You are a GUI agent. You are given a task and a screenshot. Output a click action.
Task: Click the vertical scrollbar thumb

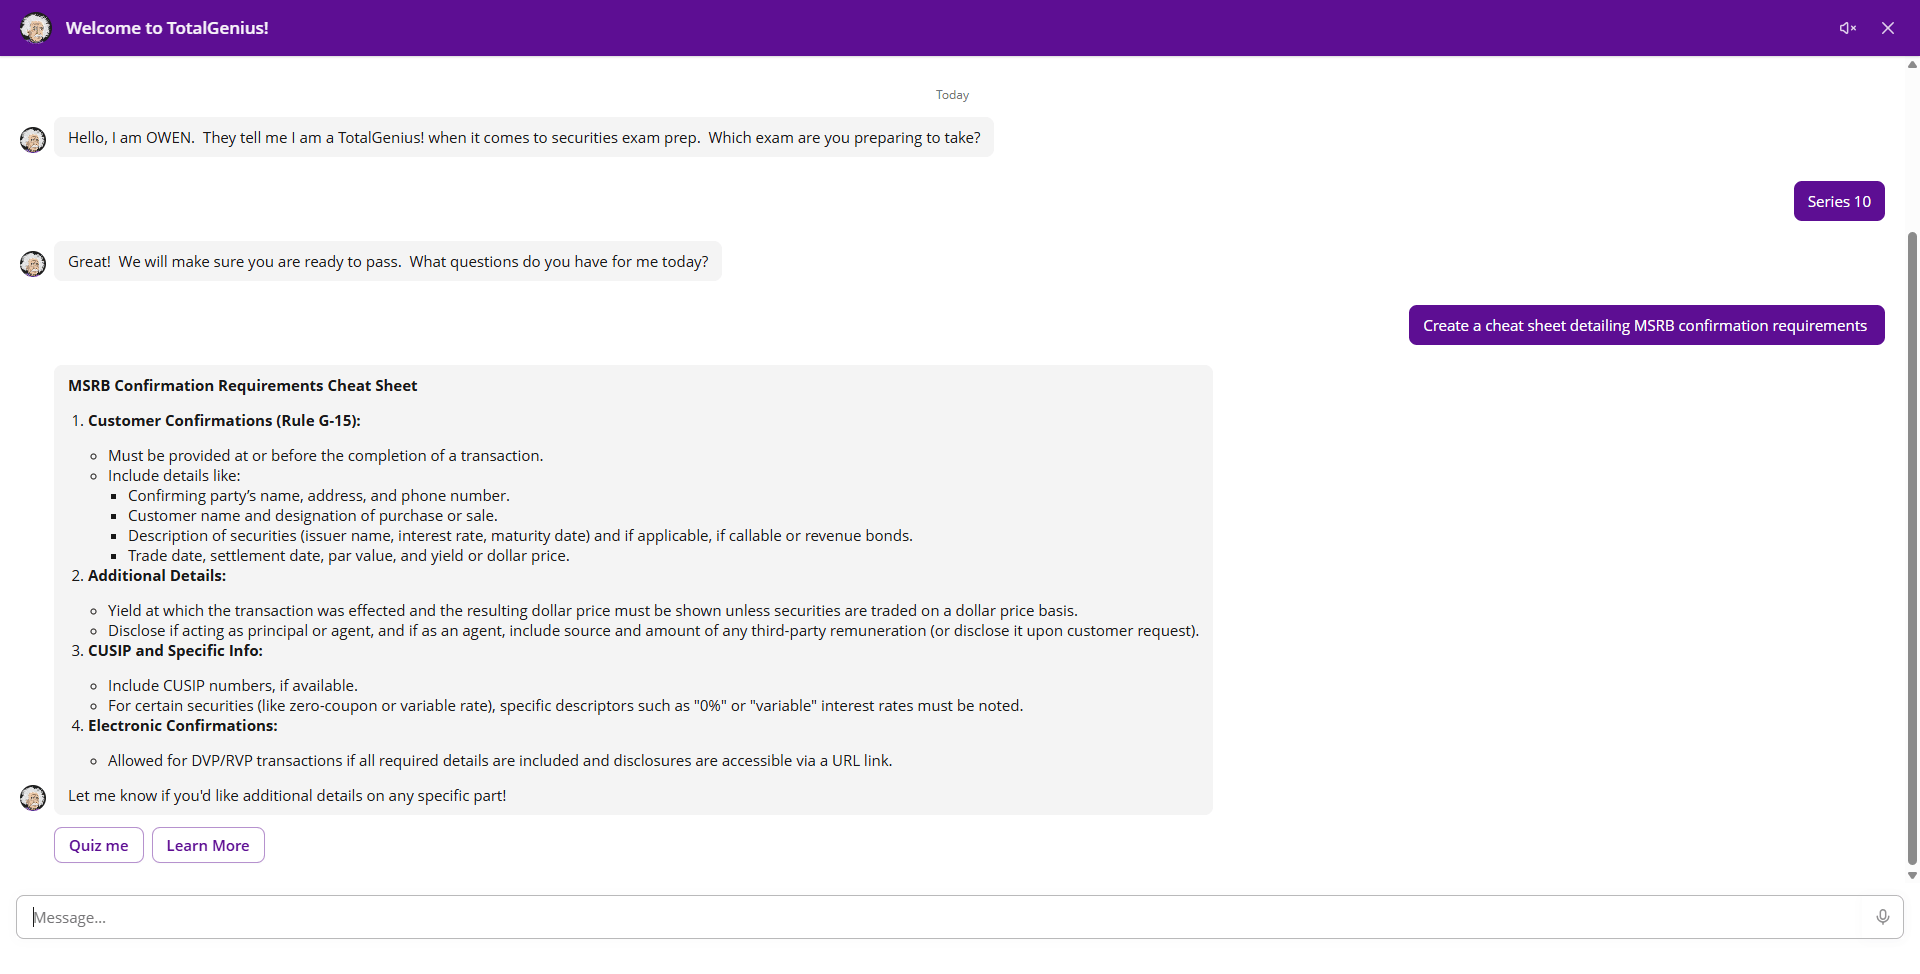pyautogui.click(x=1912, y=548)
